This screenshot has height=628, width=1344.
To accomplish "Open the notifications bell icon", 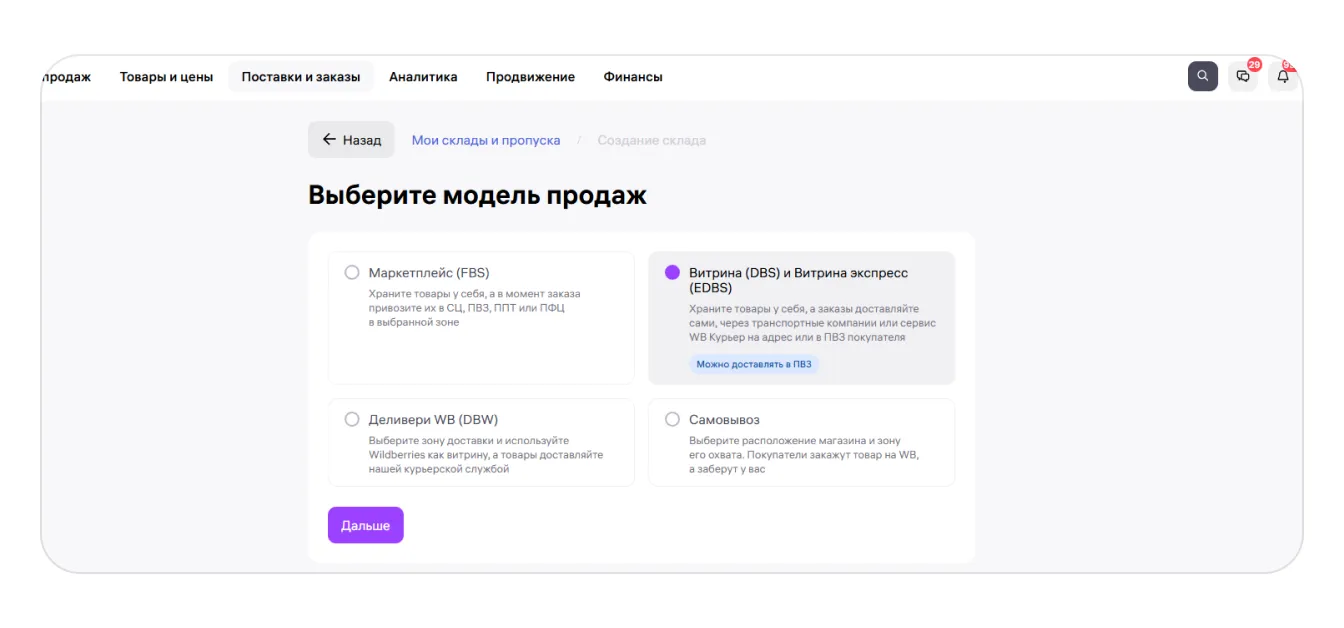I will coord(1283,76).
